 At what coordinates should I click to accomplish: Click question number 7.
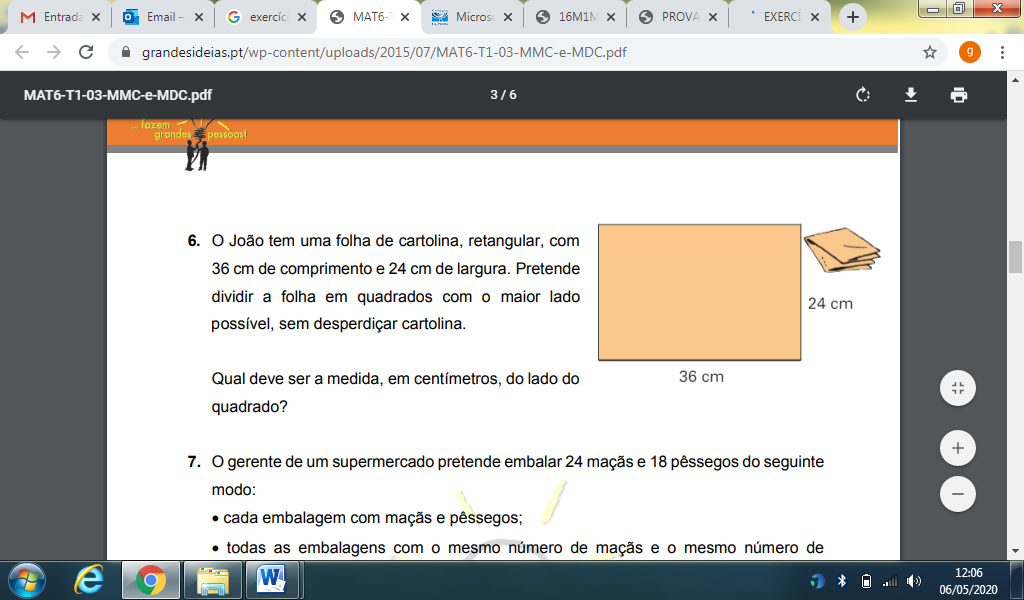(194, 462)
